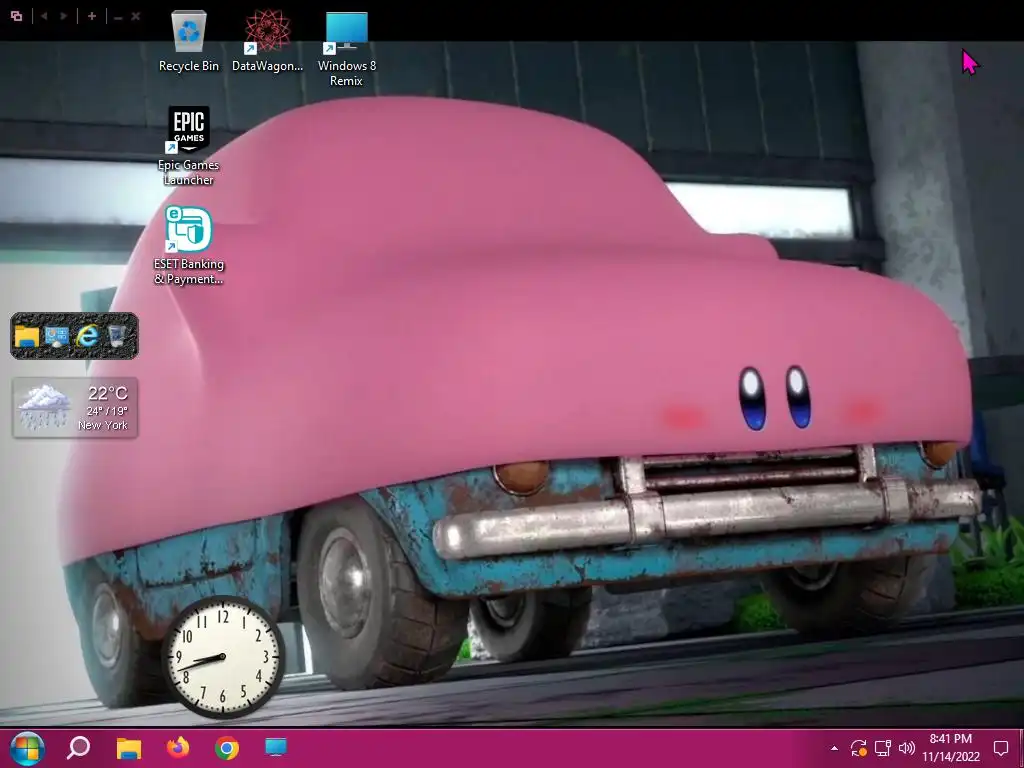Open the DataWagon desktop shortcut
Viewport: 1024px width, 768px height.
[267, 40]
